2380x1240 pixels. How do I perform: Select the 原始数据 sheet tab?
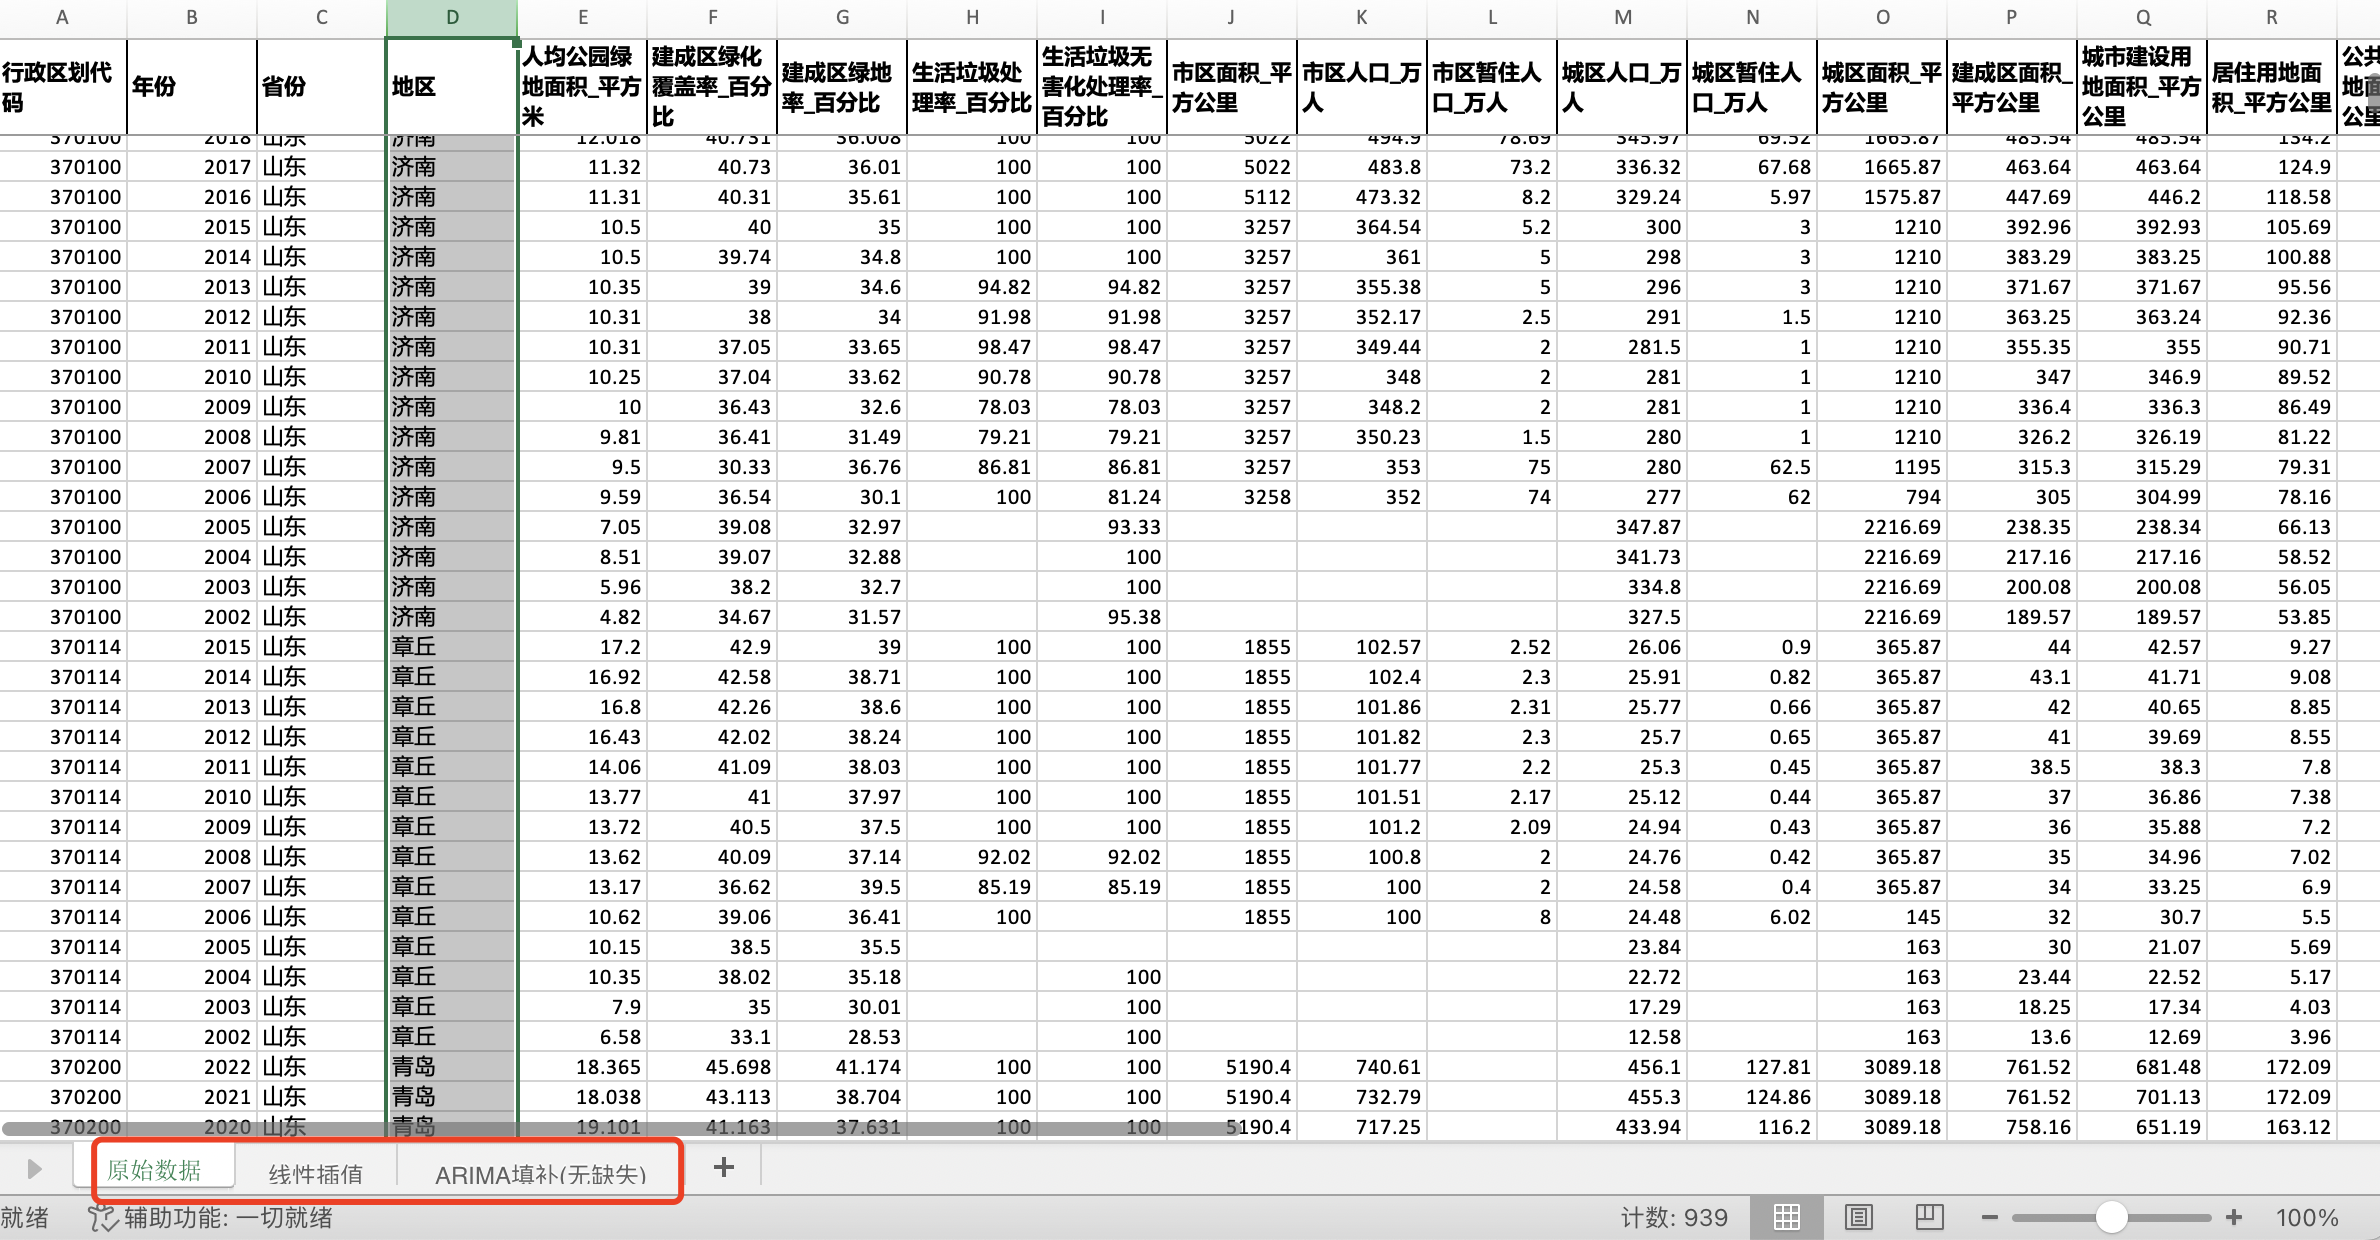(x=154, y=1170)
